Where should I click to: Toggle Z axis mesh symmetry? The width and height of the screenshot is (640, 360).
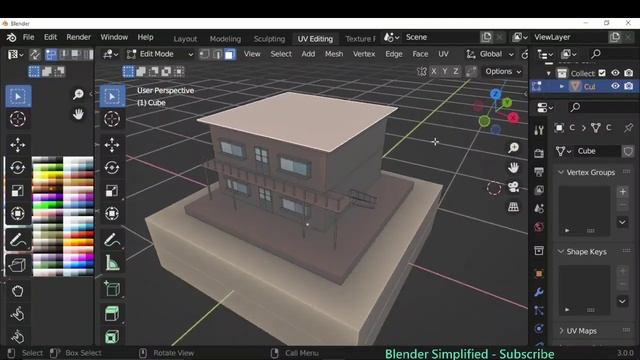(x=456, y=71)
